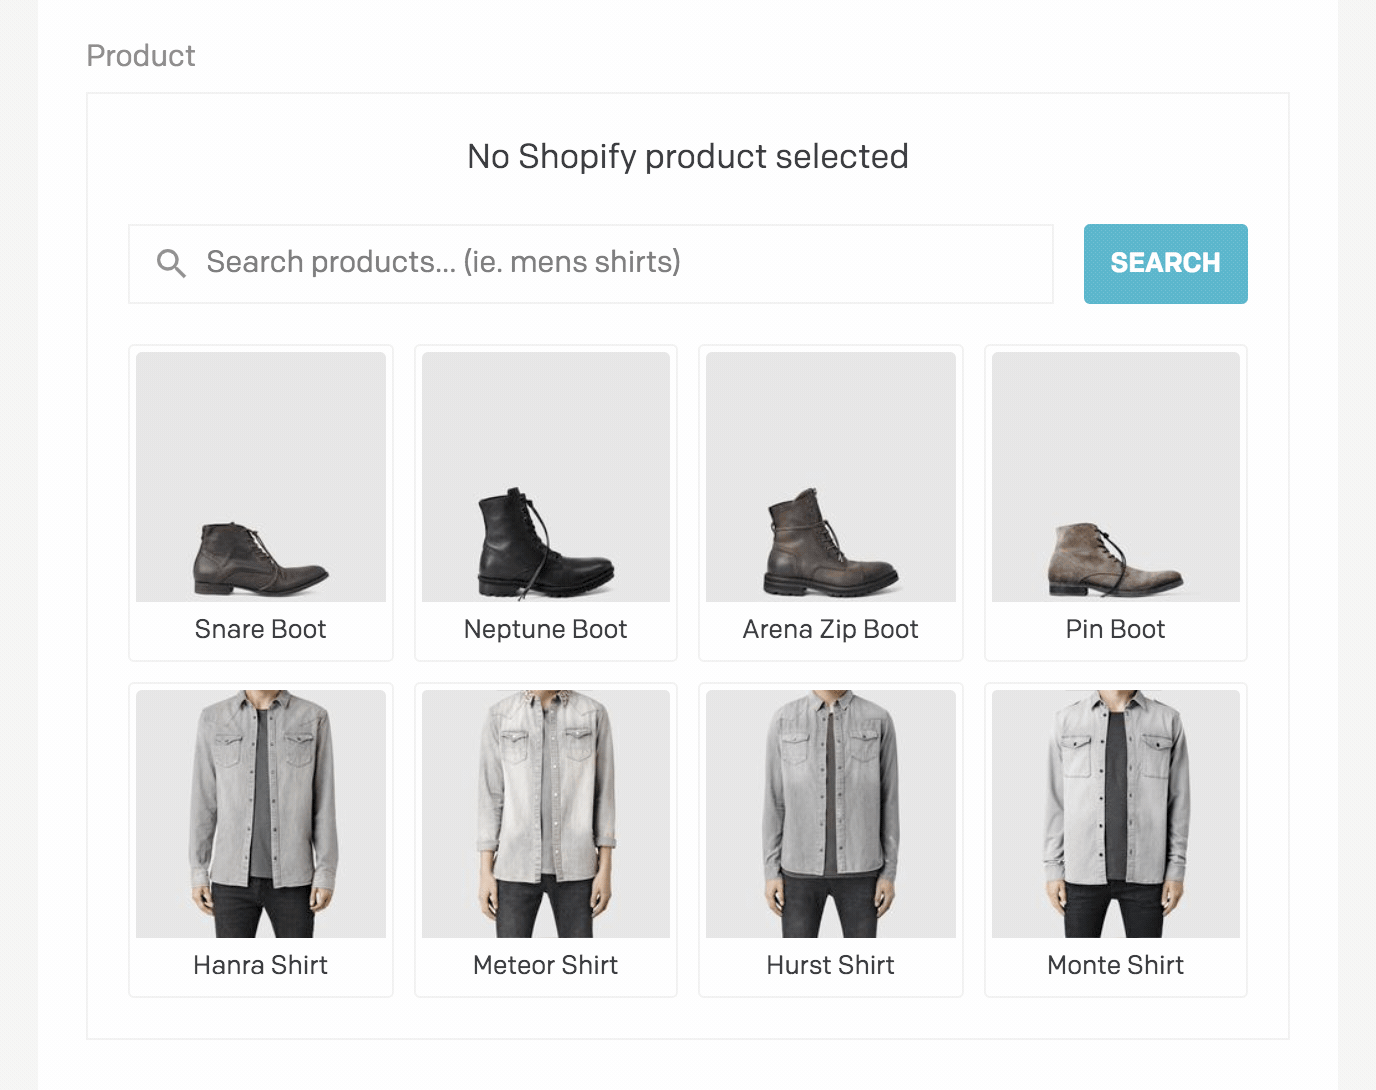Click the Monte Shirt name label
Viewport: 1376px width, 1090px height.
[1116, 965]
